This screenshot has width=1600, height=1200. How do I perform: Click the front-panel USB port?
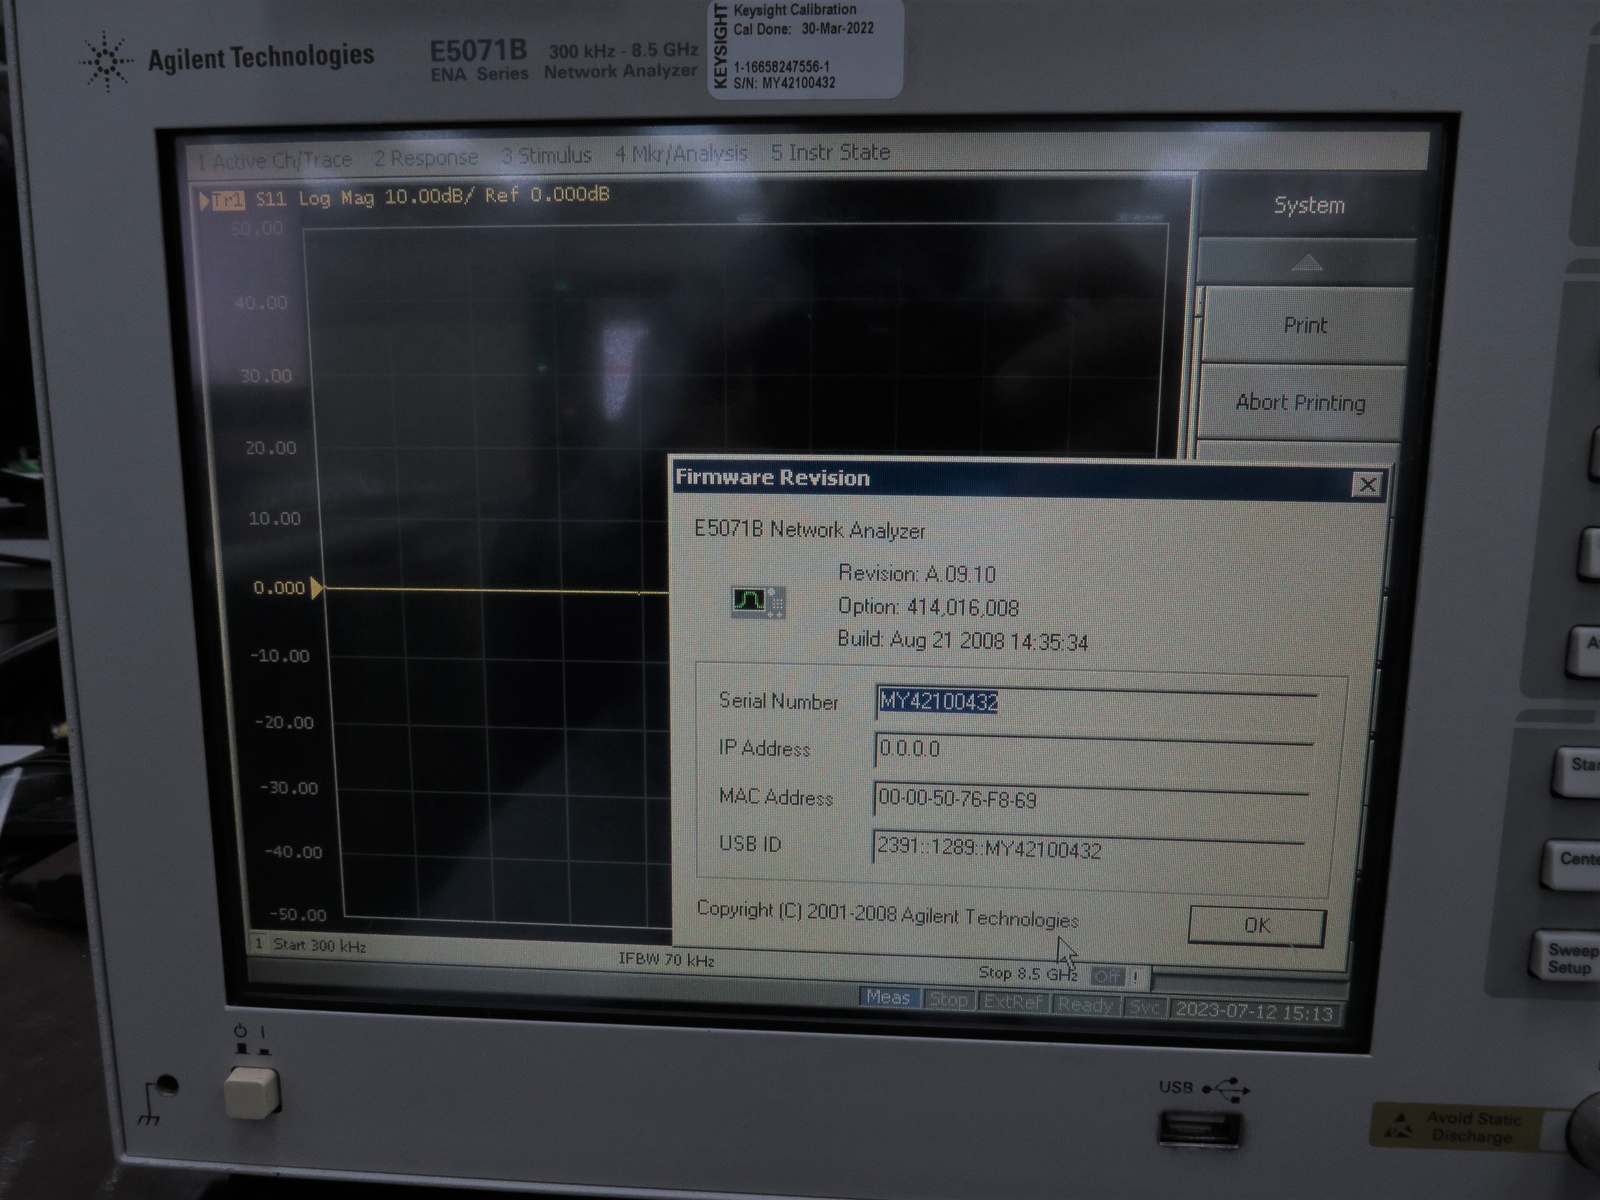(x=1199, y=1129)
